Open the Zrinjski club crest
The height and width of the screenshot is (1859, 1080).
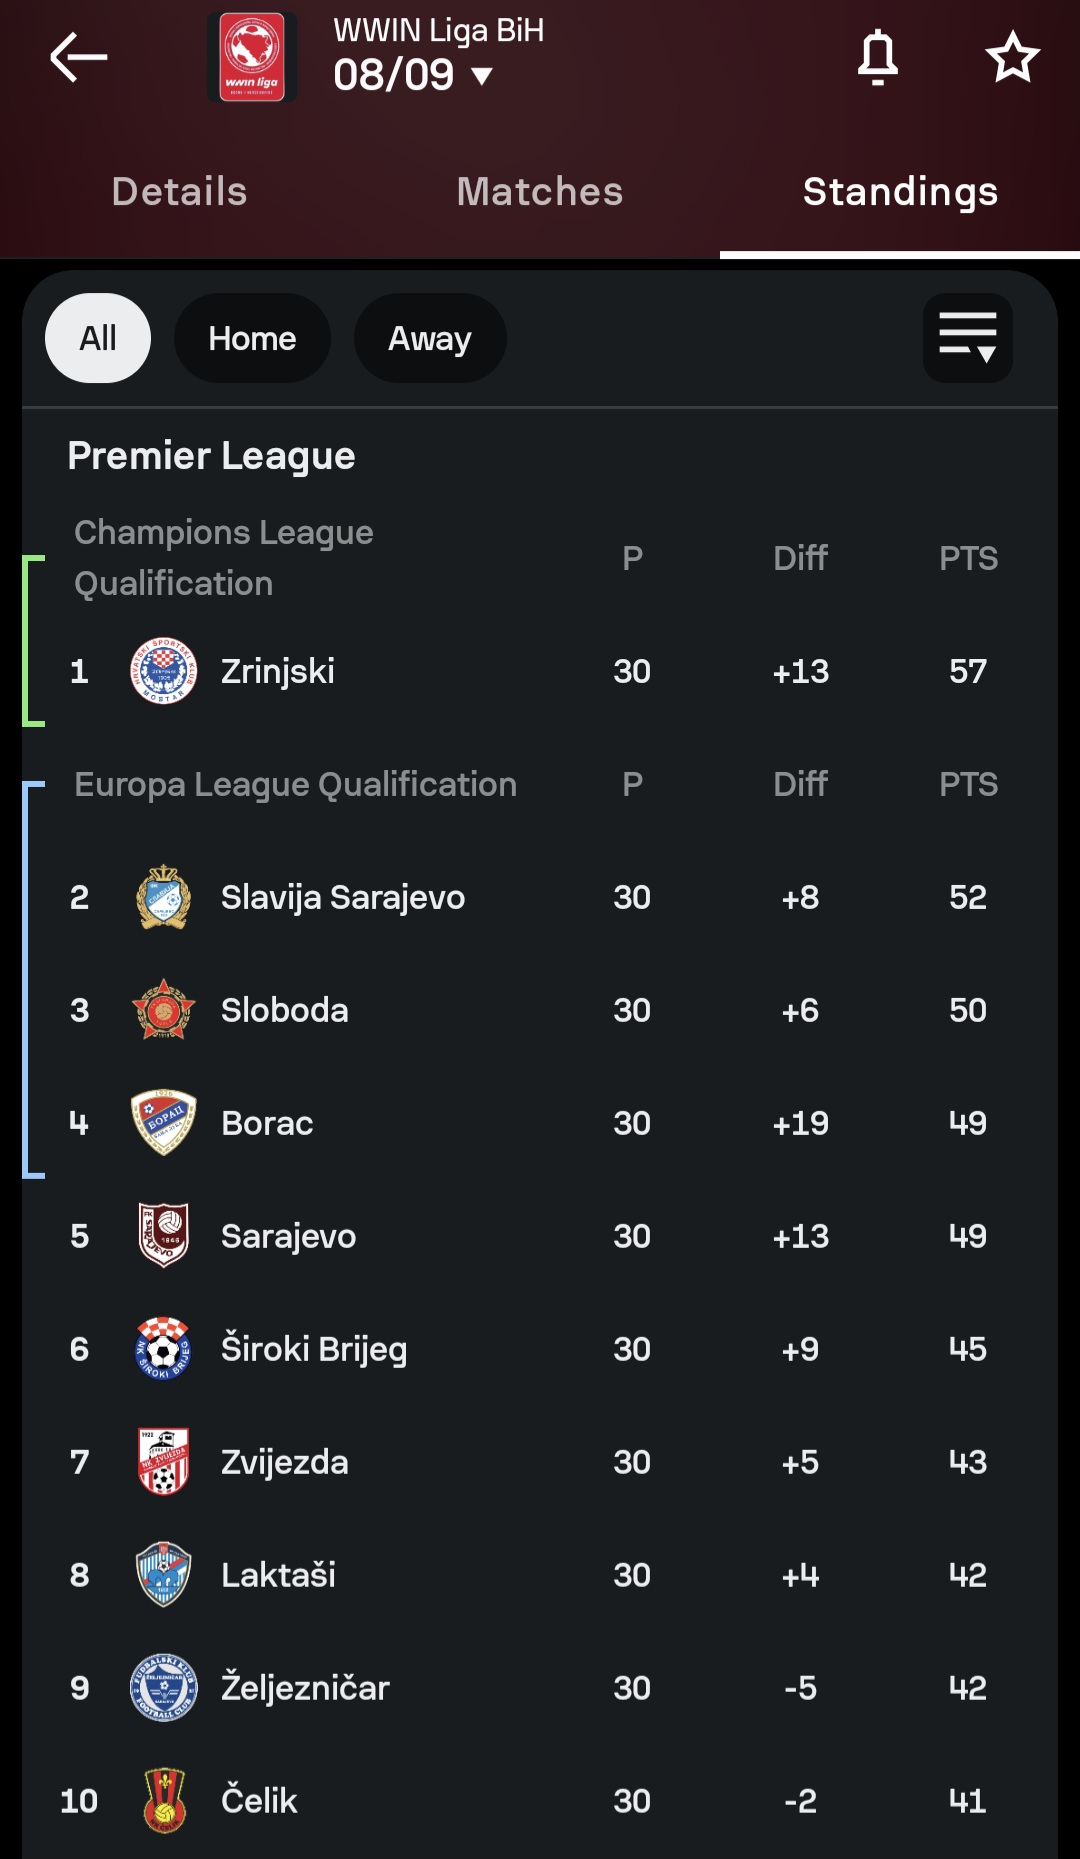(164, 671)
